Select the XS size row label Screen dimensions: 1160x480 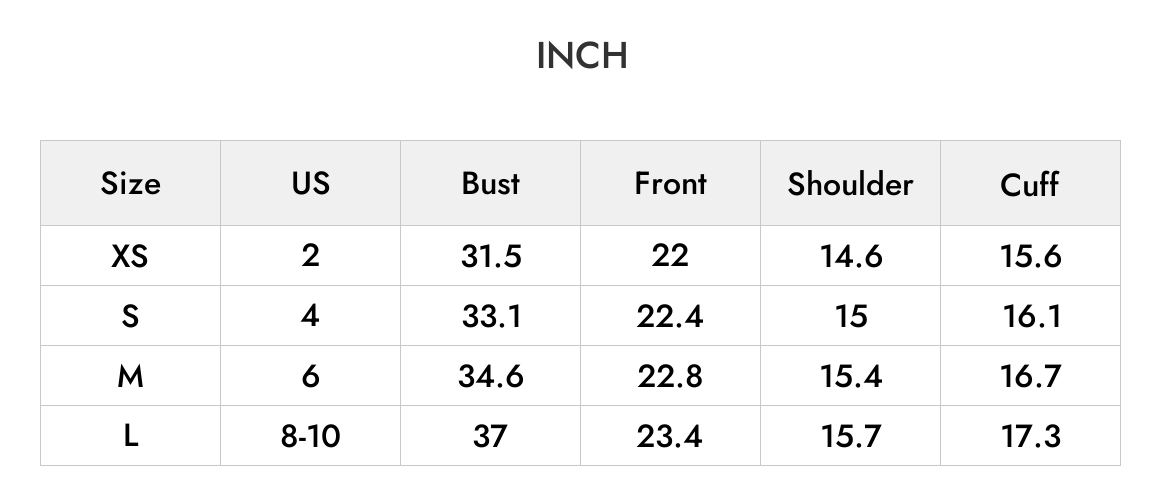(130, 256)
